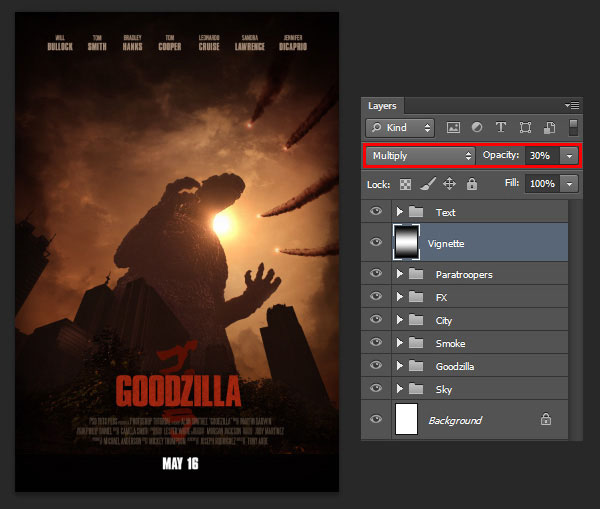The width and height of the screenshot is (600, 509).
Task: Hide the Vignette layer
Action: point(376,242)
